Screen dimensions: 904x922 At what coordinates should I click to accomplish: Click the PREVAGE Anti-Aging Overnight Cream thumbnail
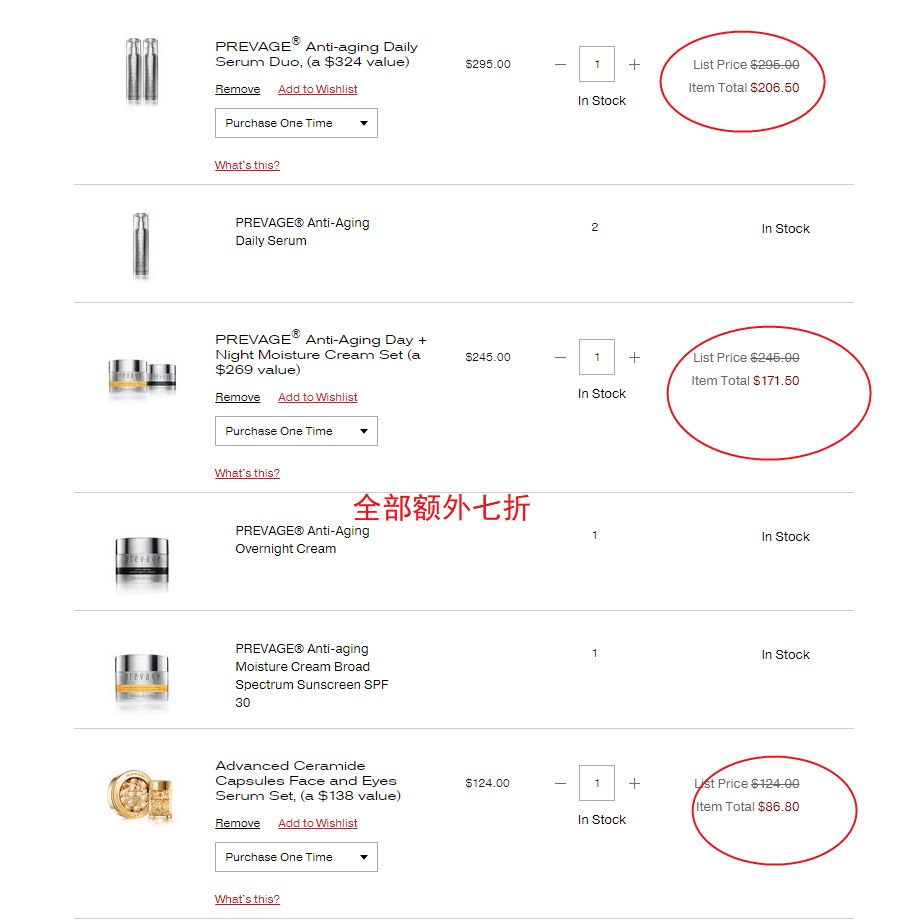[x=141, y=561]
